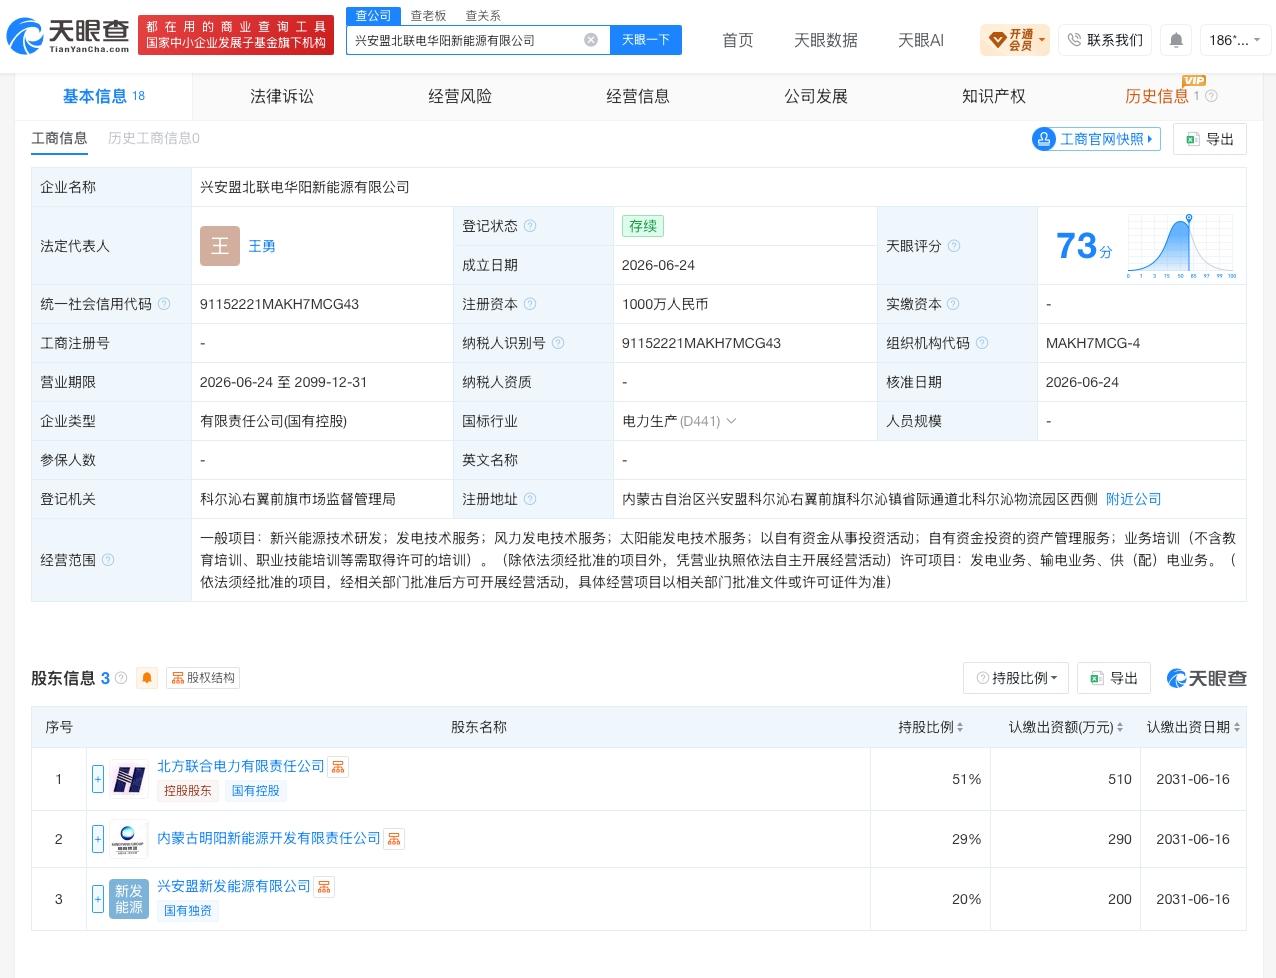
Task: Click 内蒙古明阳新能源 company logo
Action: pos(129,839)
